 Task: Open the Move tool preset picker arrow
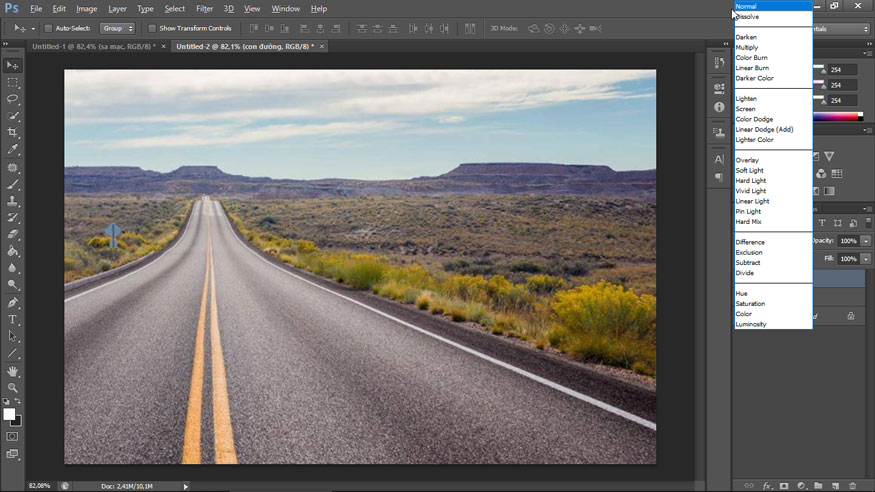[x=33, y=28]
